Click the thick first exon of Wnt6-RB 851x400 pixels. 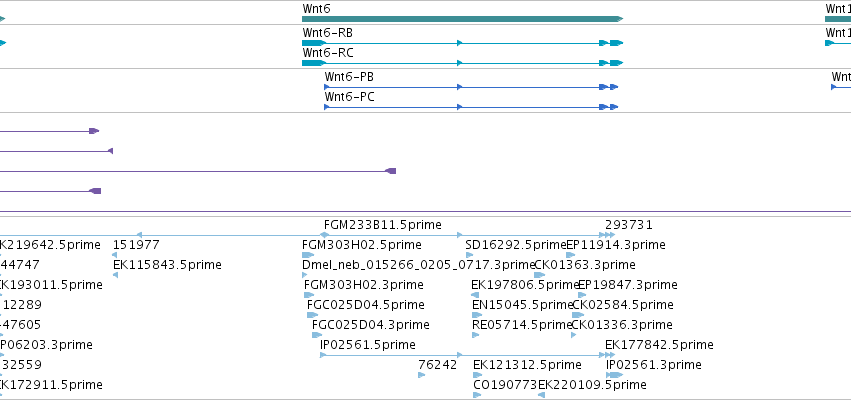pos(314,43)
